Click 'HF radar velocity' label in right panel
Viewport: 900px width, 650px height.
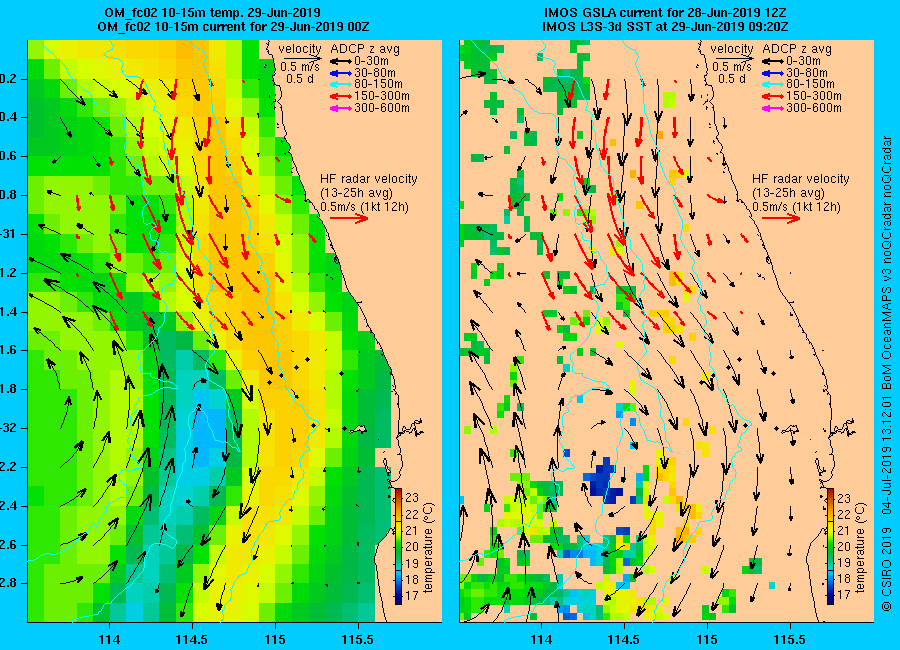click(x=801, y=179)
